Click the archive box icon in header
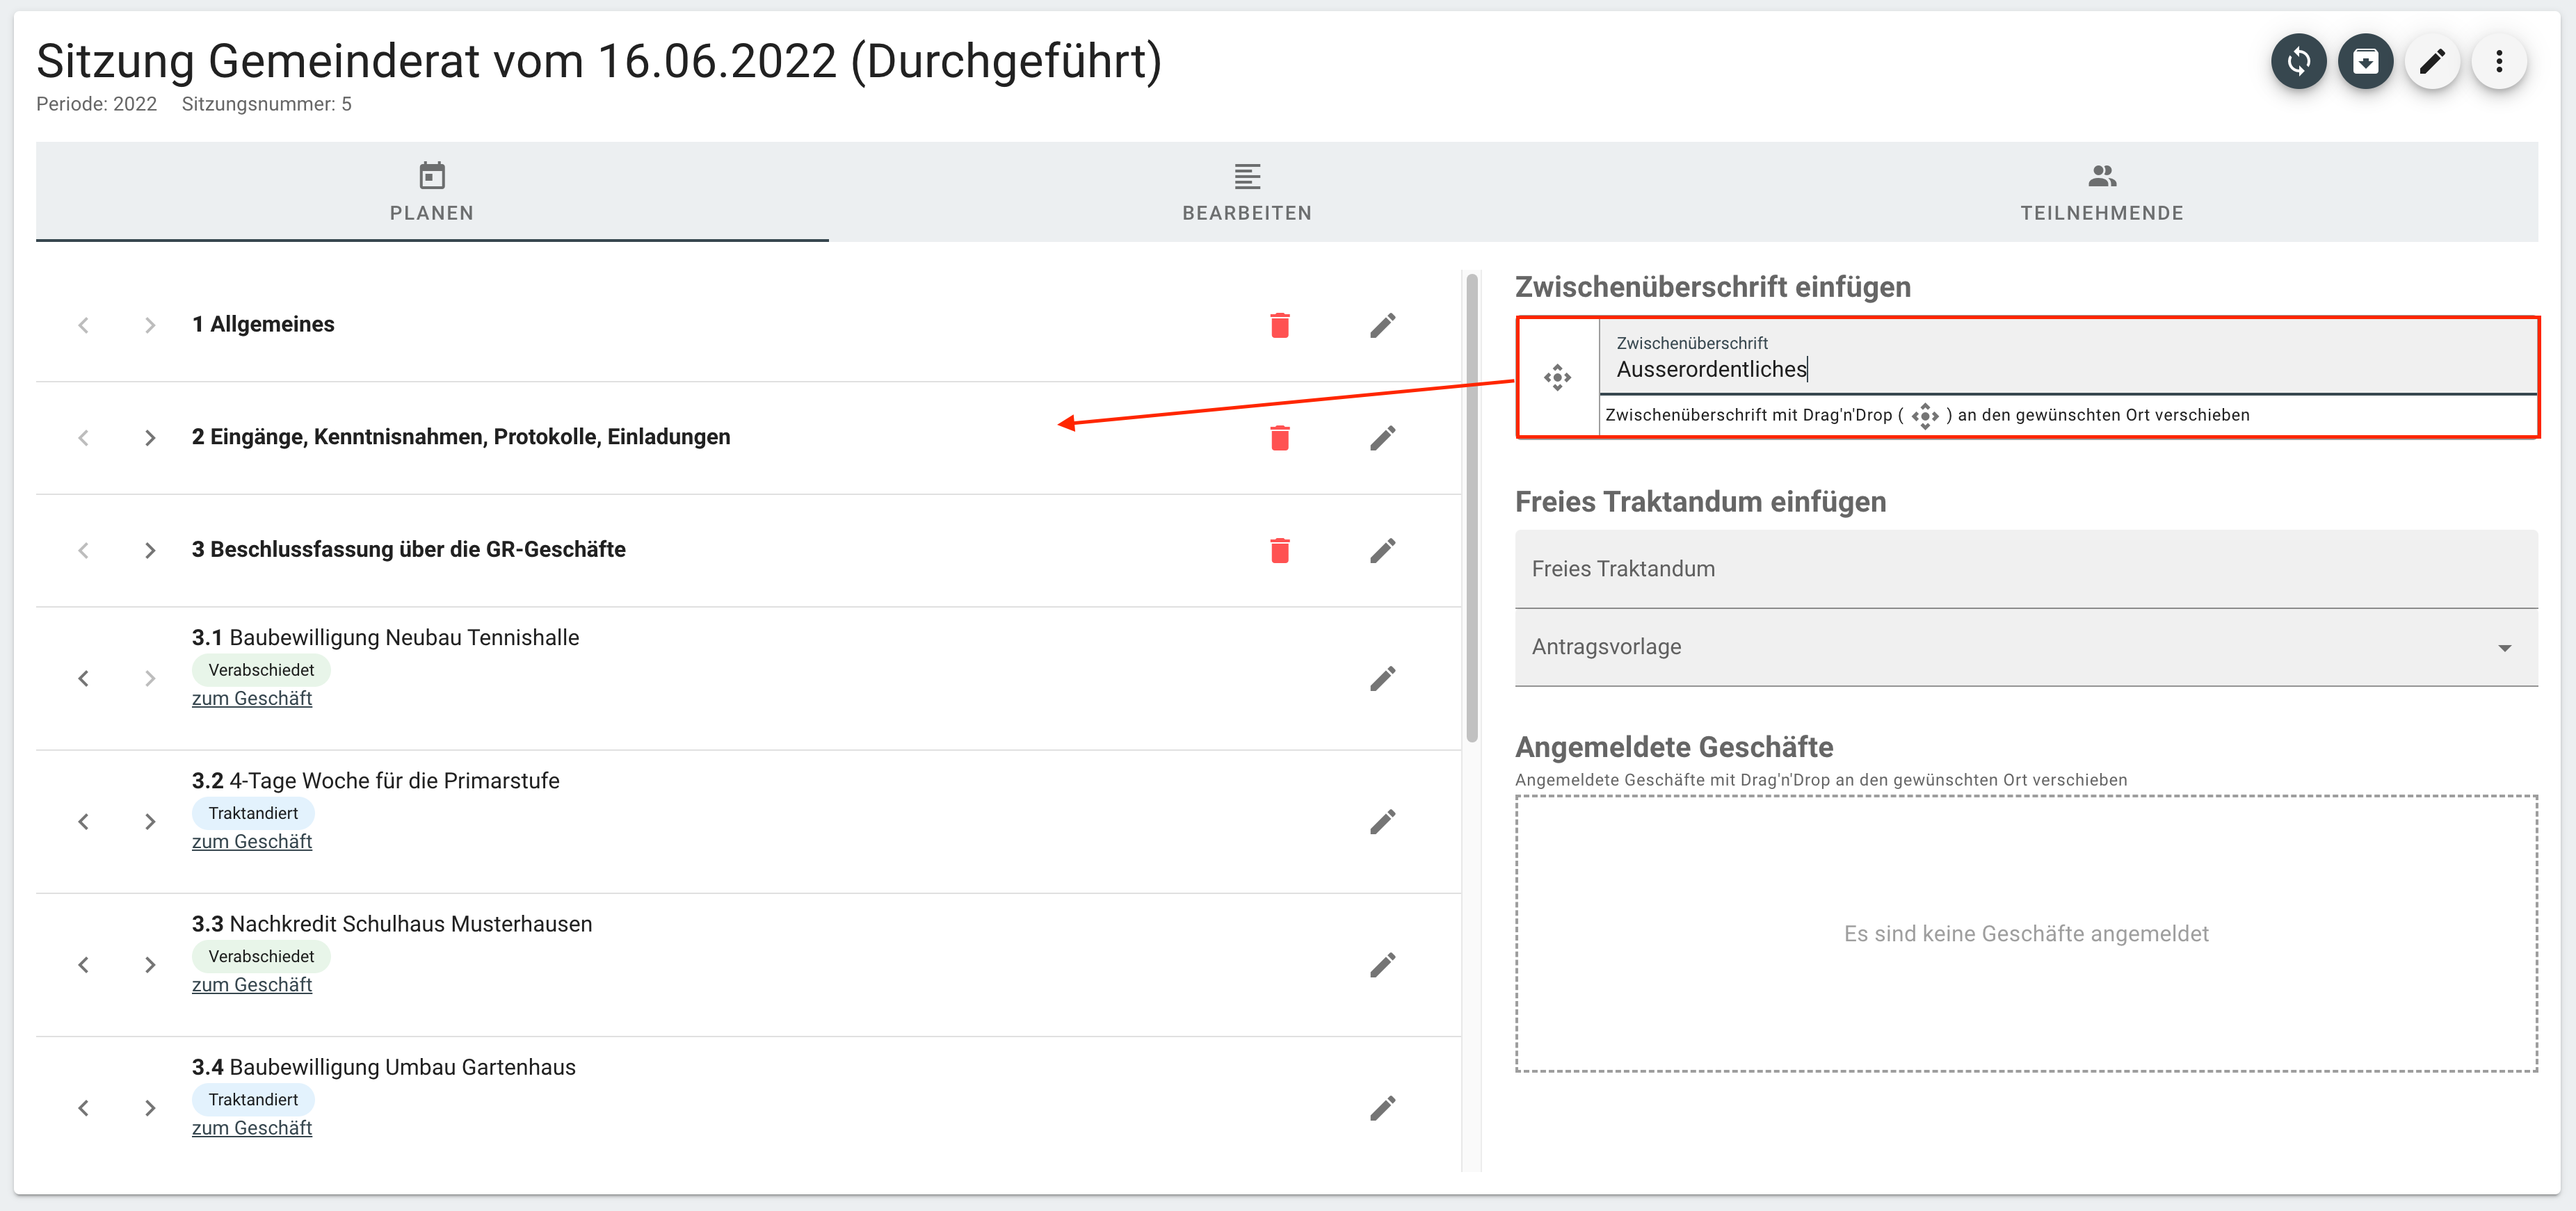The height and width of the screenshot is (1211, 2576). pos(2365,62)
